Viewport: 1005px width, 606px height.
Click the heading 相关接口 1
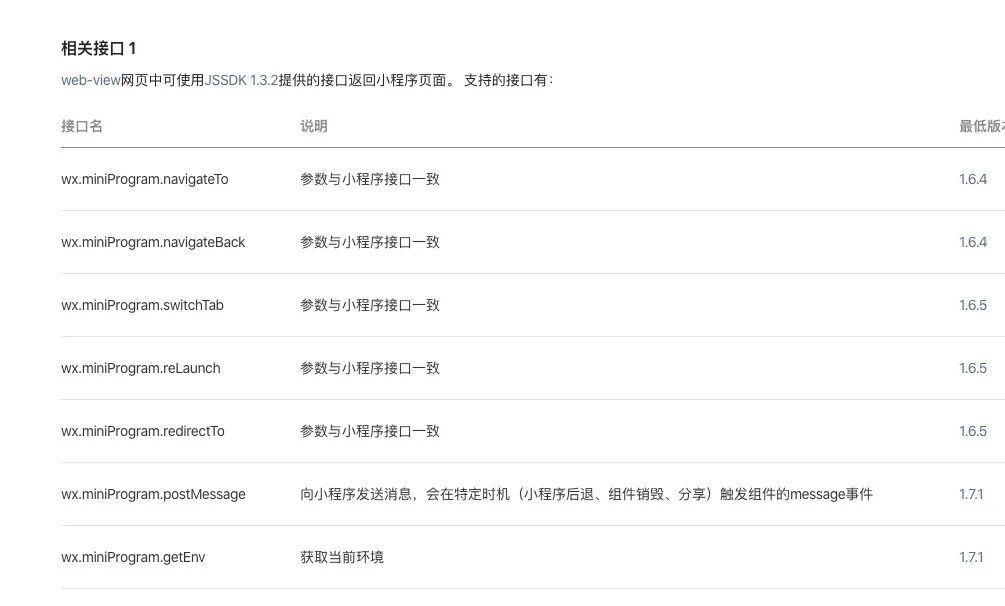(x=99, y=49)
